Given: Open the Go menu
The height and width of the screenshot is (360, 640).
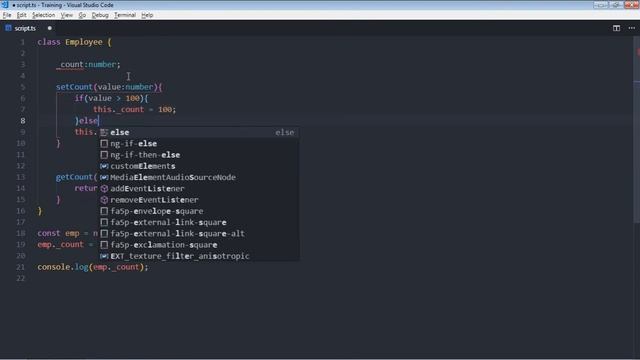Looking at the screenshot, I should click(82, 15).
